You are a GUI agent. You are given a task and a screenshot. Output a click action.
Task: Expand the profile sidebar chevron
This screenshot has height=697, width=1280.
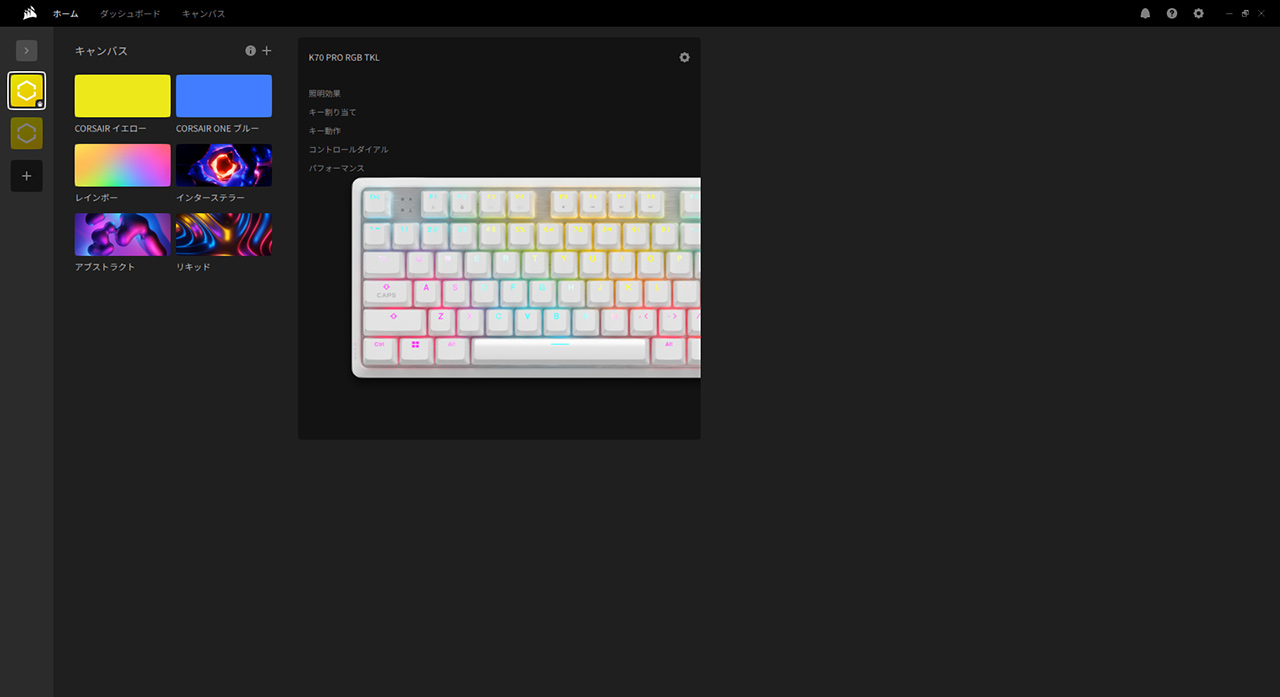[27, 50]
